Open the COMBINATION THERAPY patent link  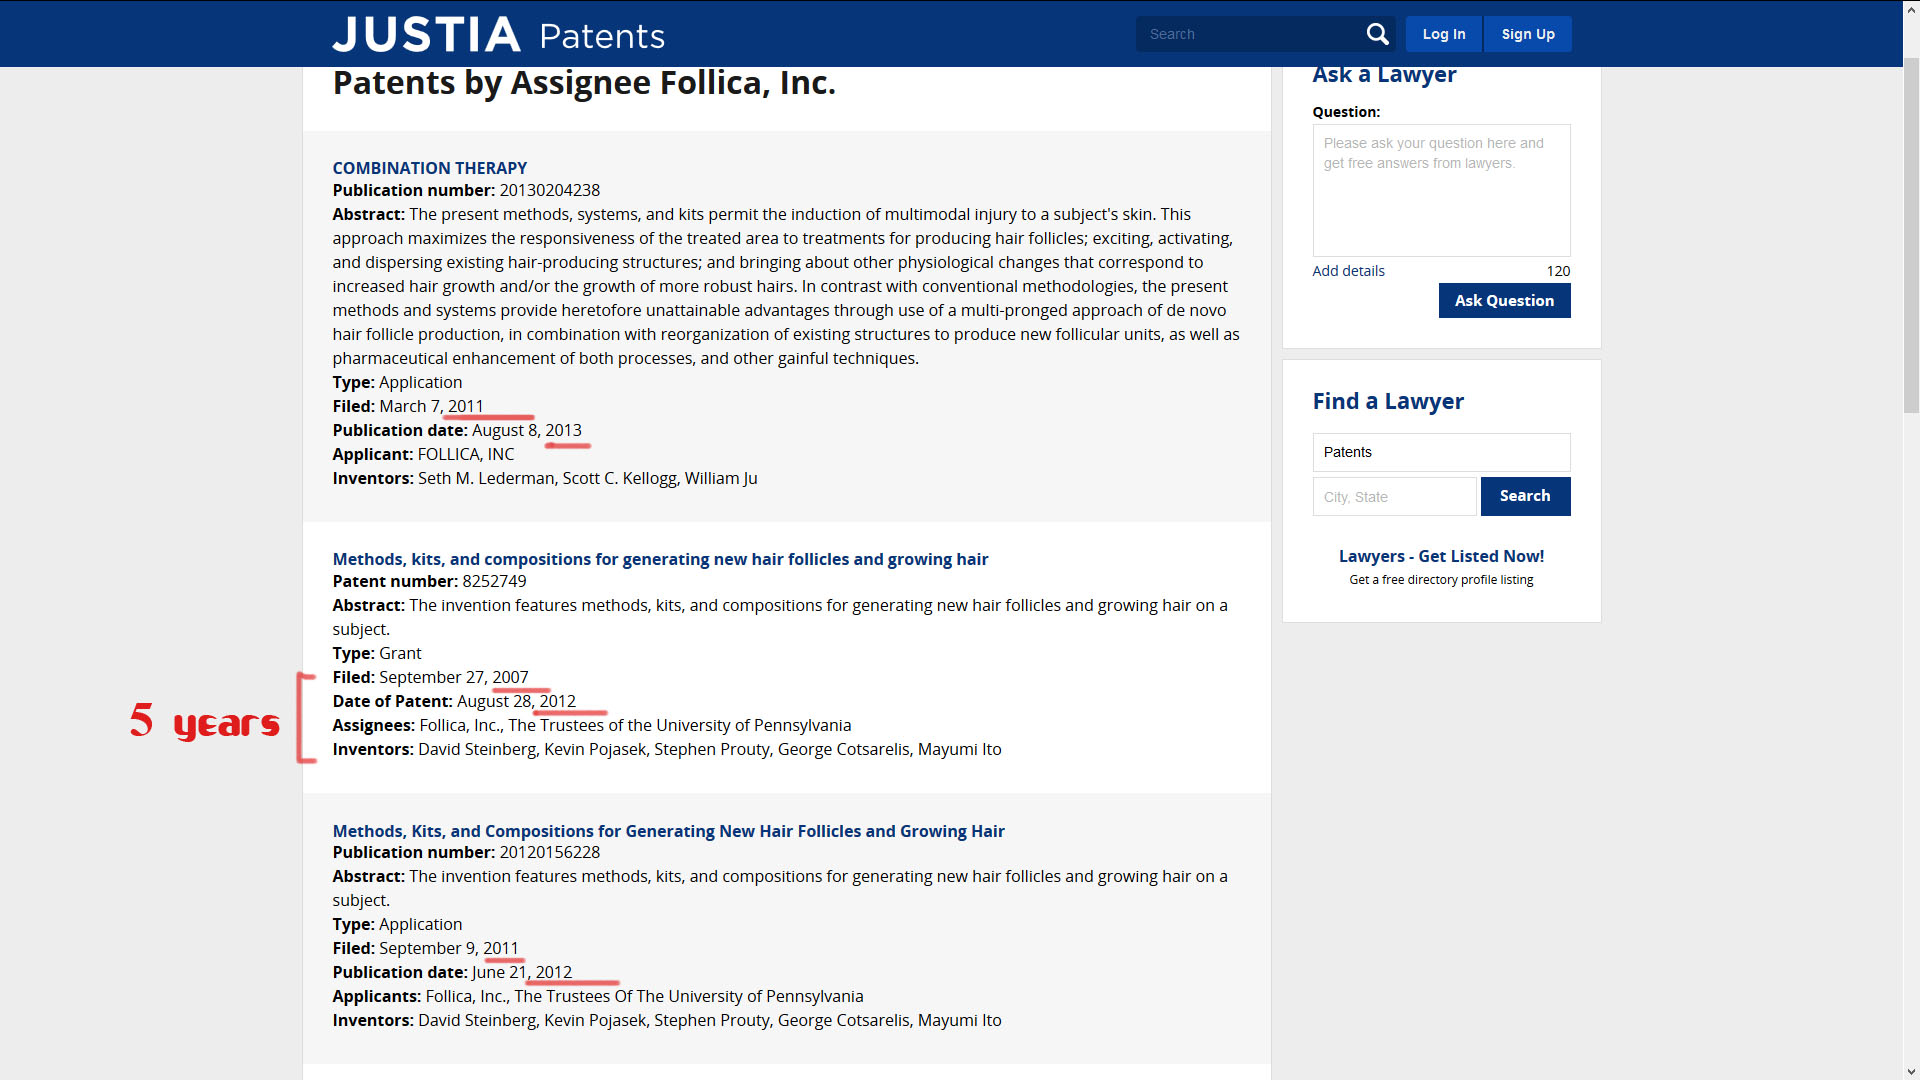coord(429,168)
